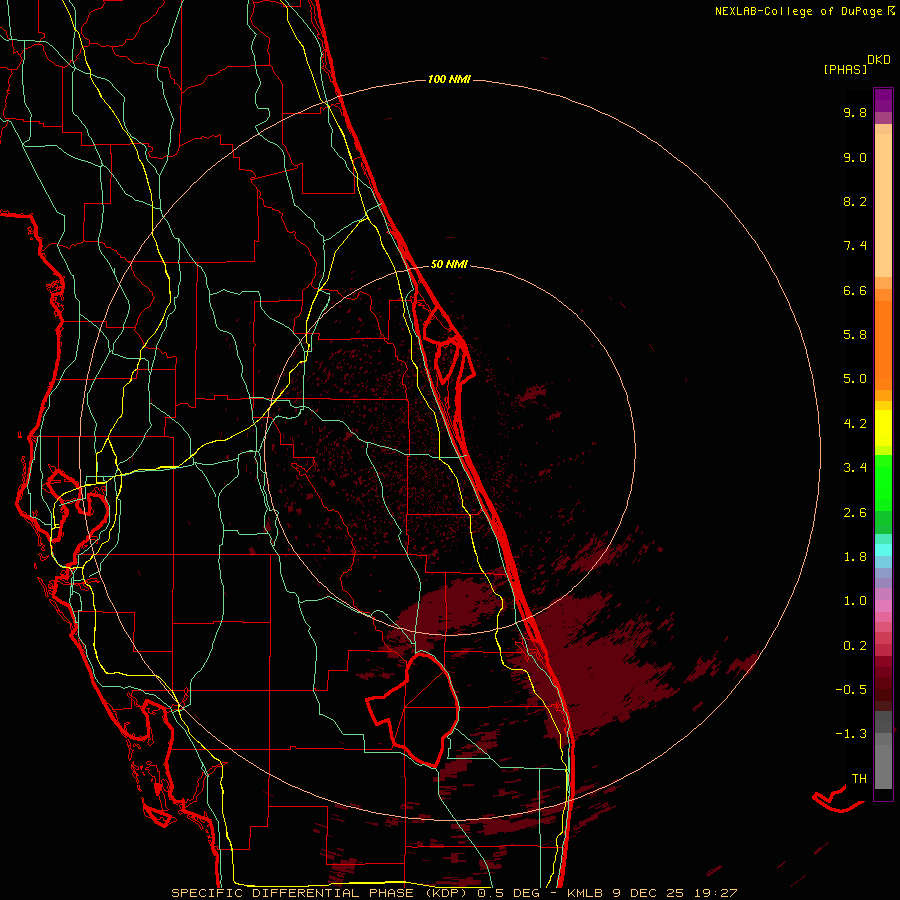Click the 6.6 color scale value
The height and width of the screenshot is (900, 900).
click(x=855, y=291)
